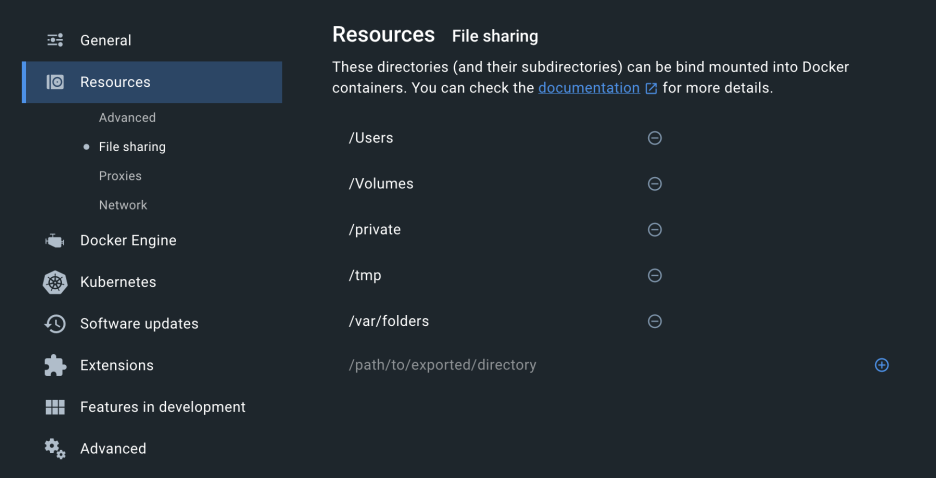Screen dimensions: 936x478
Task: Remove the /Volumes shared directory
Action: 655,184
